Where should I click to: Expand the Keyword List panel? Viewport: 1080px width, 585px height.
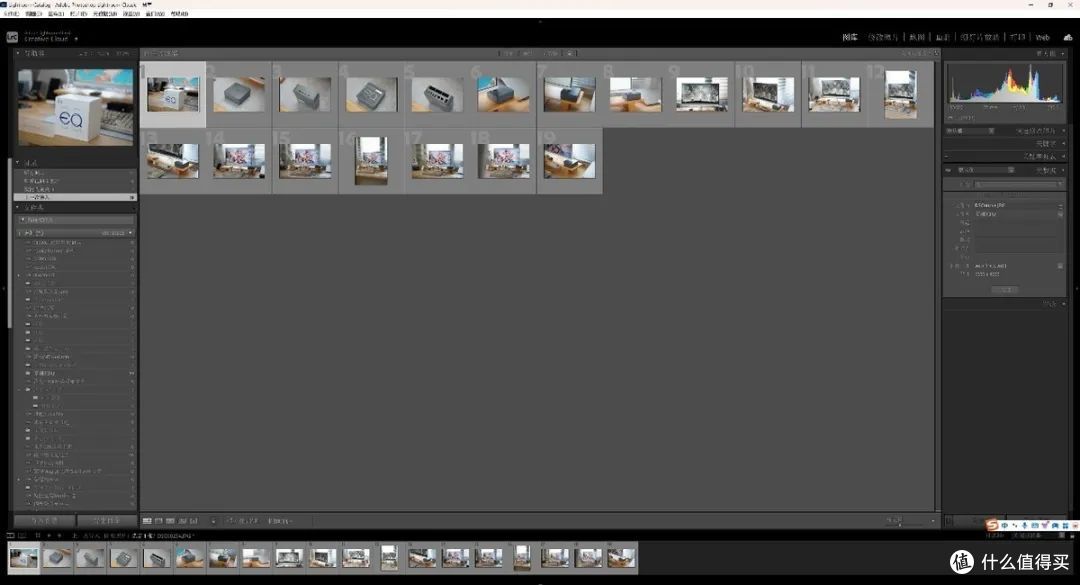[x=1063, y=156]
